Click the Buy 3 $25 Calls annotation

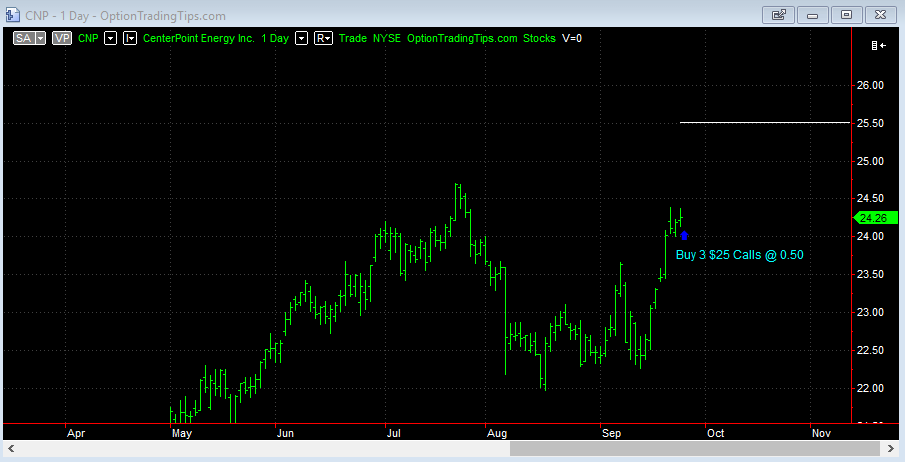click(739, 255)
